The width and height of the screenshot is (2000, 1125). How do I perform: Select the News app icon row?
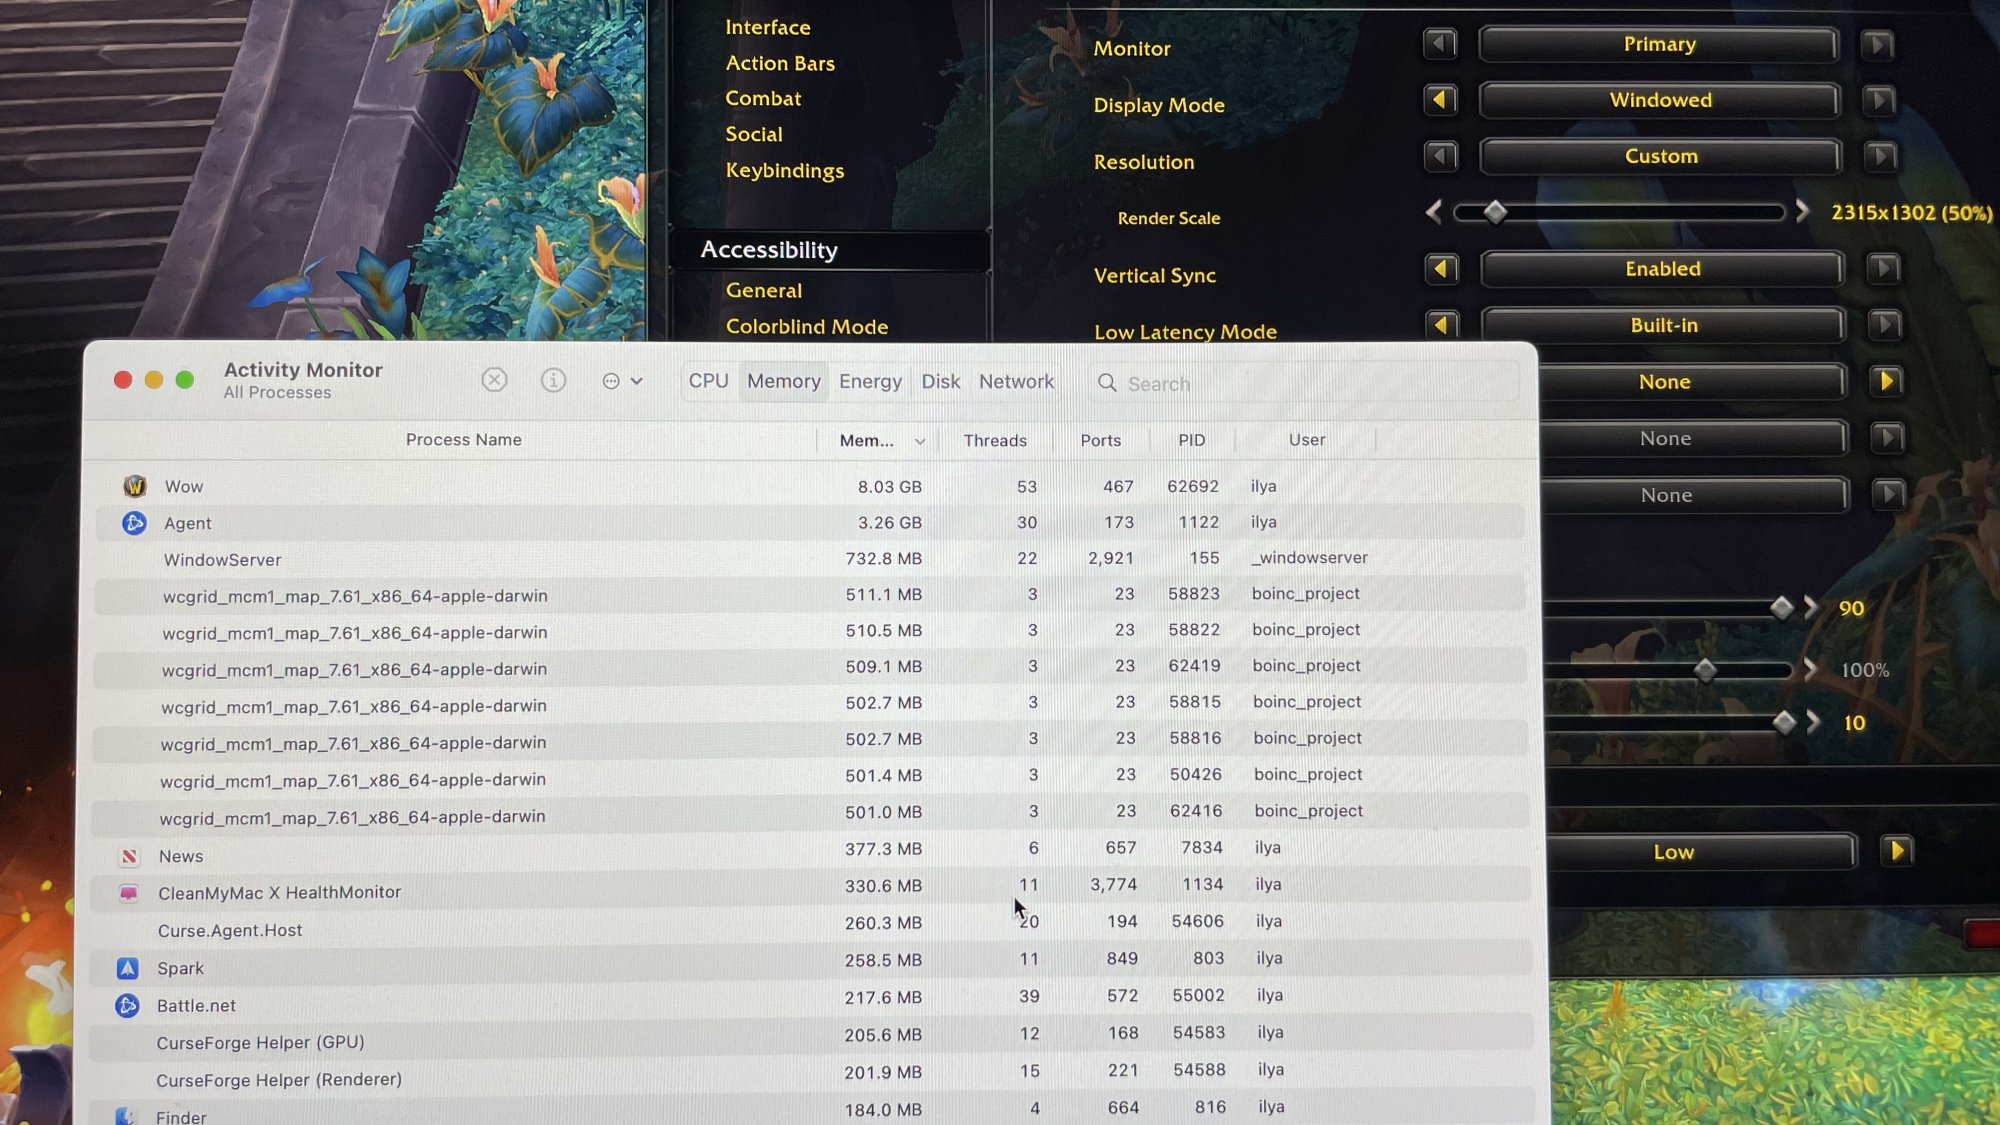tap(129, 856)
